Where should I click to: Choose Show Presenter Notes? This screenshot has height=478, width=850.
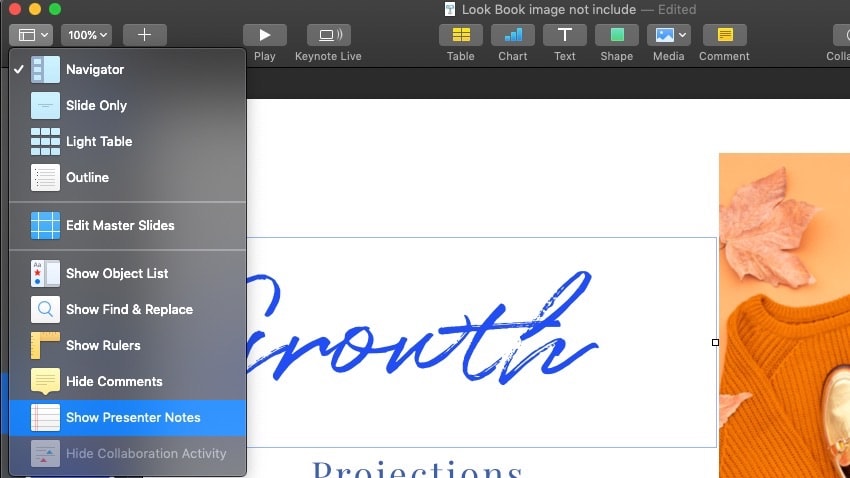[x=128, y=417]
